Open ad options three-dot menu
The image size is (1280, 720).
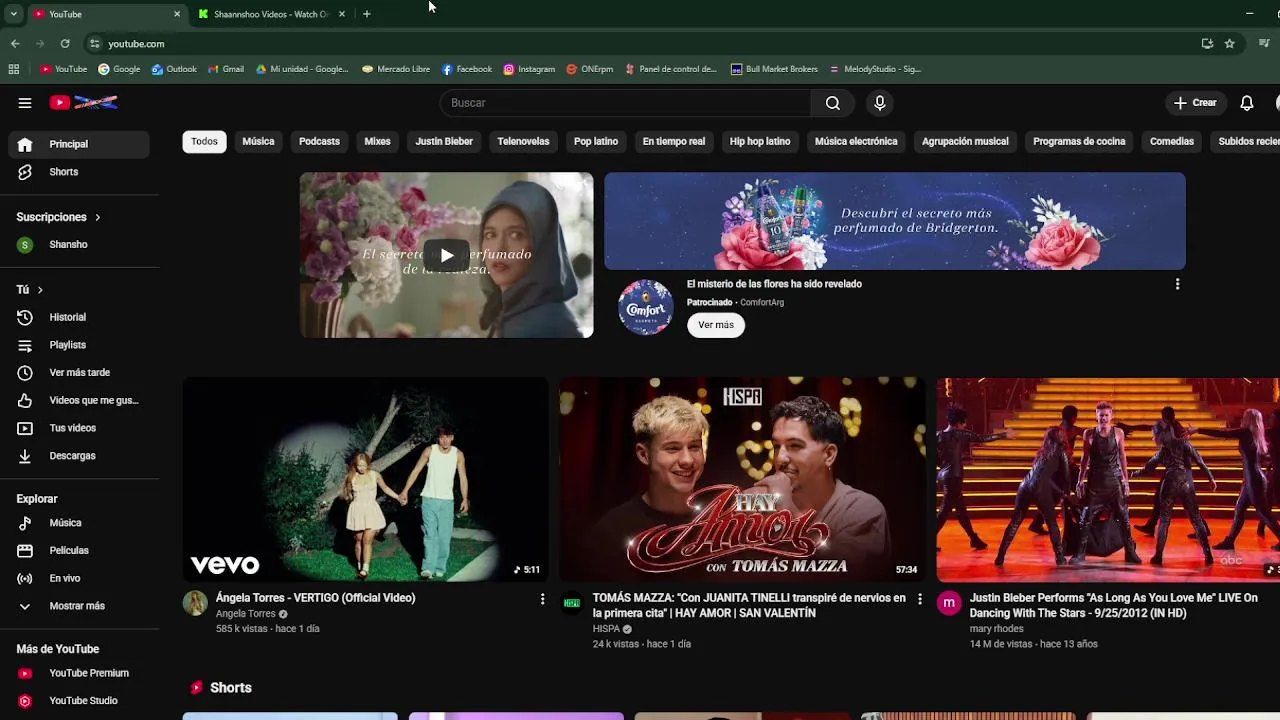[x=1177, y=284]
